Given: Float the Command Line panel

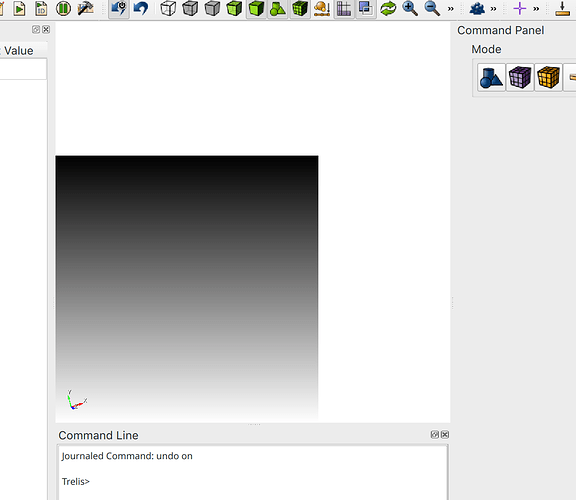Looking at the screenshot, I should (435, 435).
